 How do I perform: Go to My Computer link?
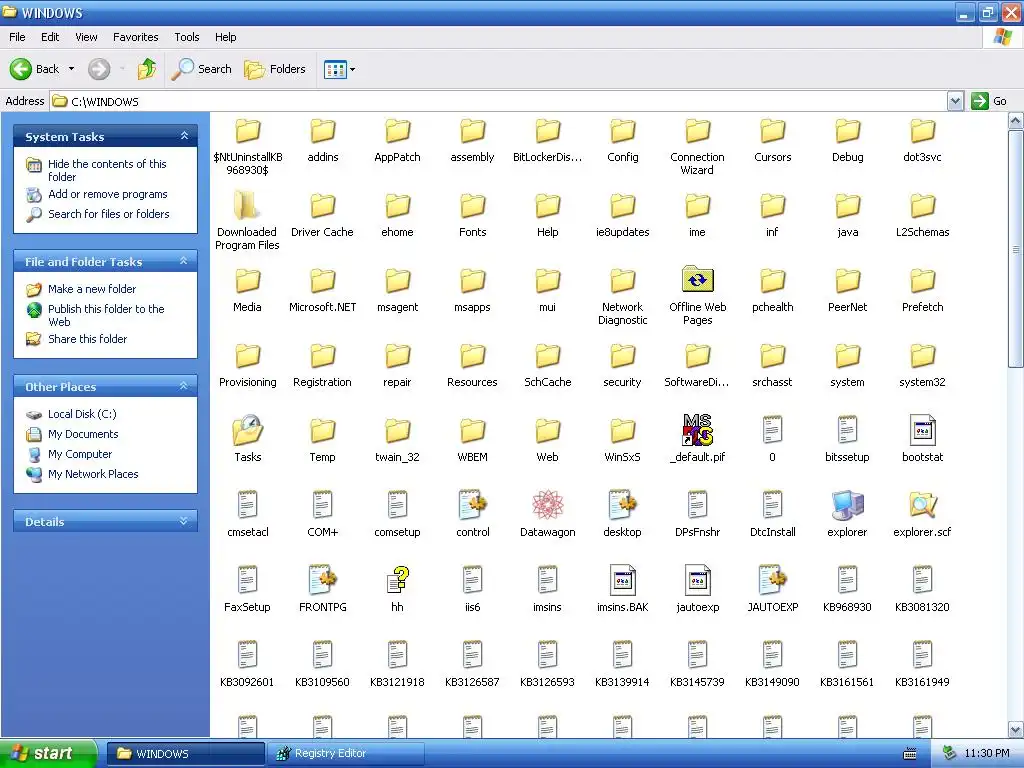tap(80, 454)
